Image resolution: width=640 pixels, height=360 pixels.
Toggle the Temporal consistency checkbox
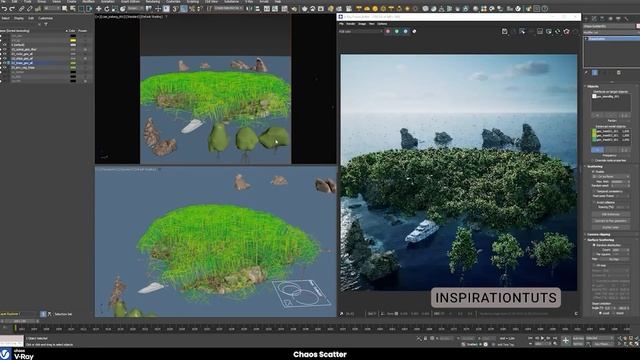tap(594, 191)
